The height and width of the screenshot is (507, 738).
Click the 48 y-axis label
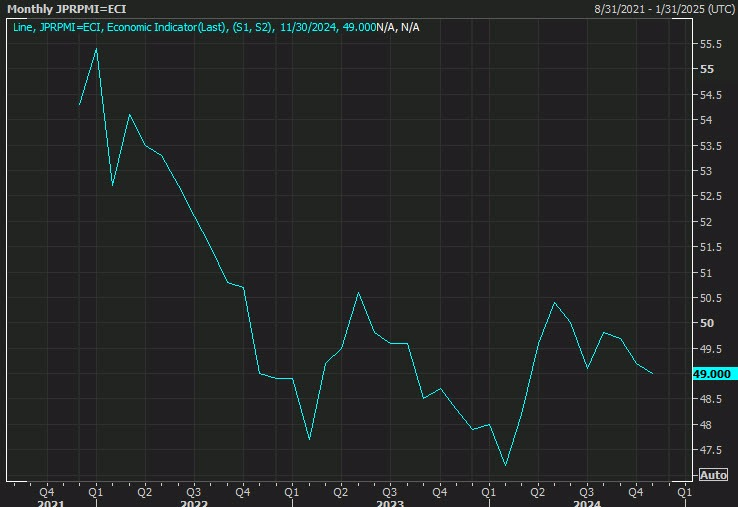[706, 425]
